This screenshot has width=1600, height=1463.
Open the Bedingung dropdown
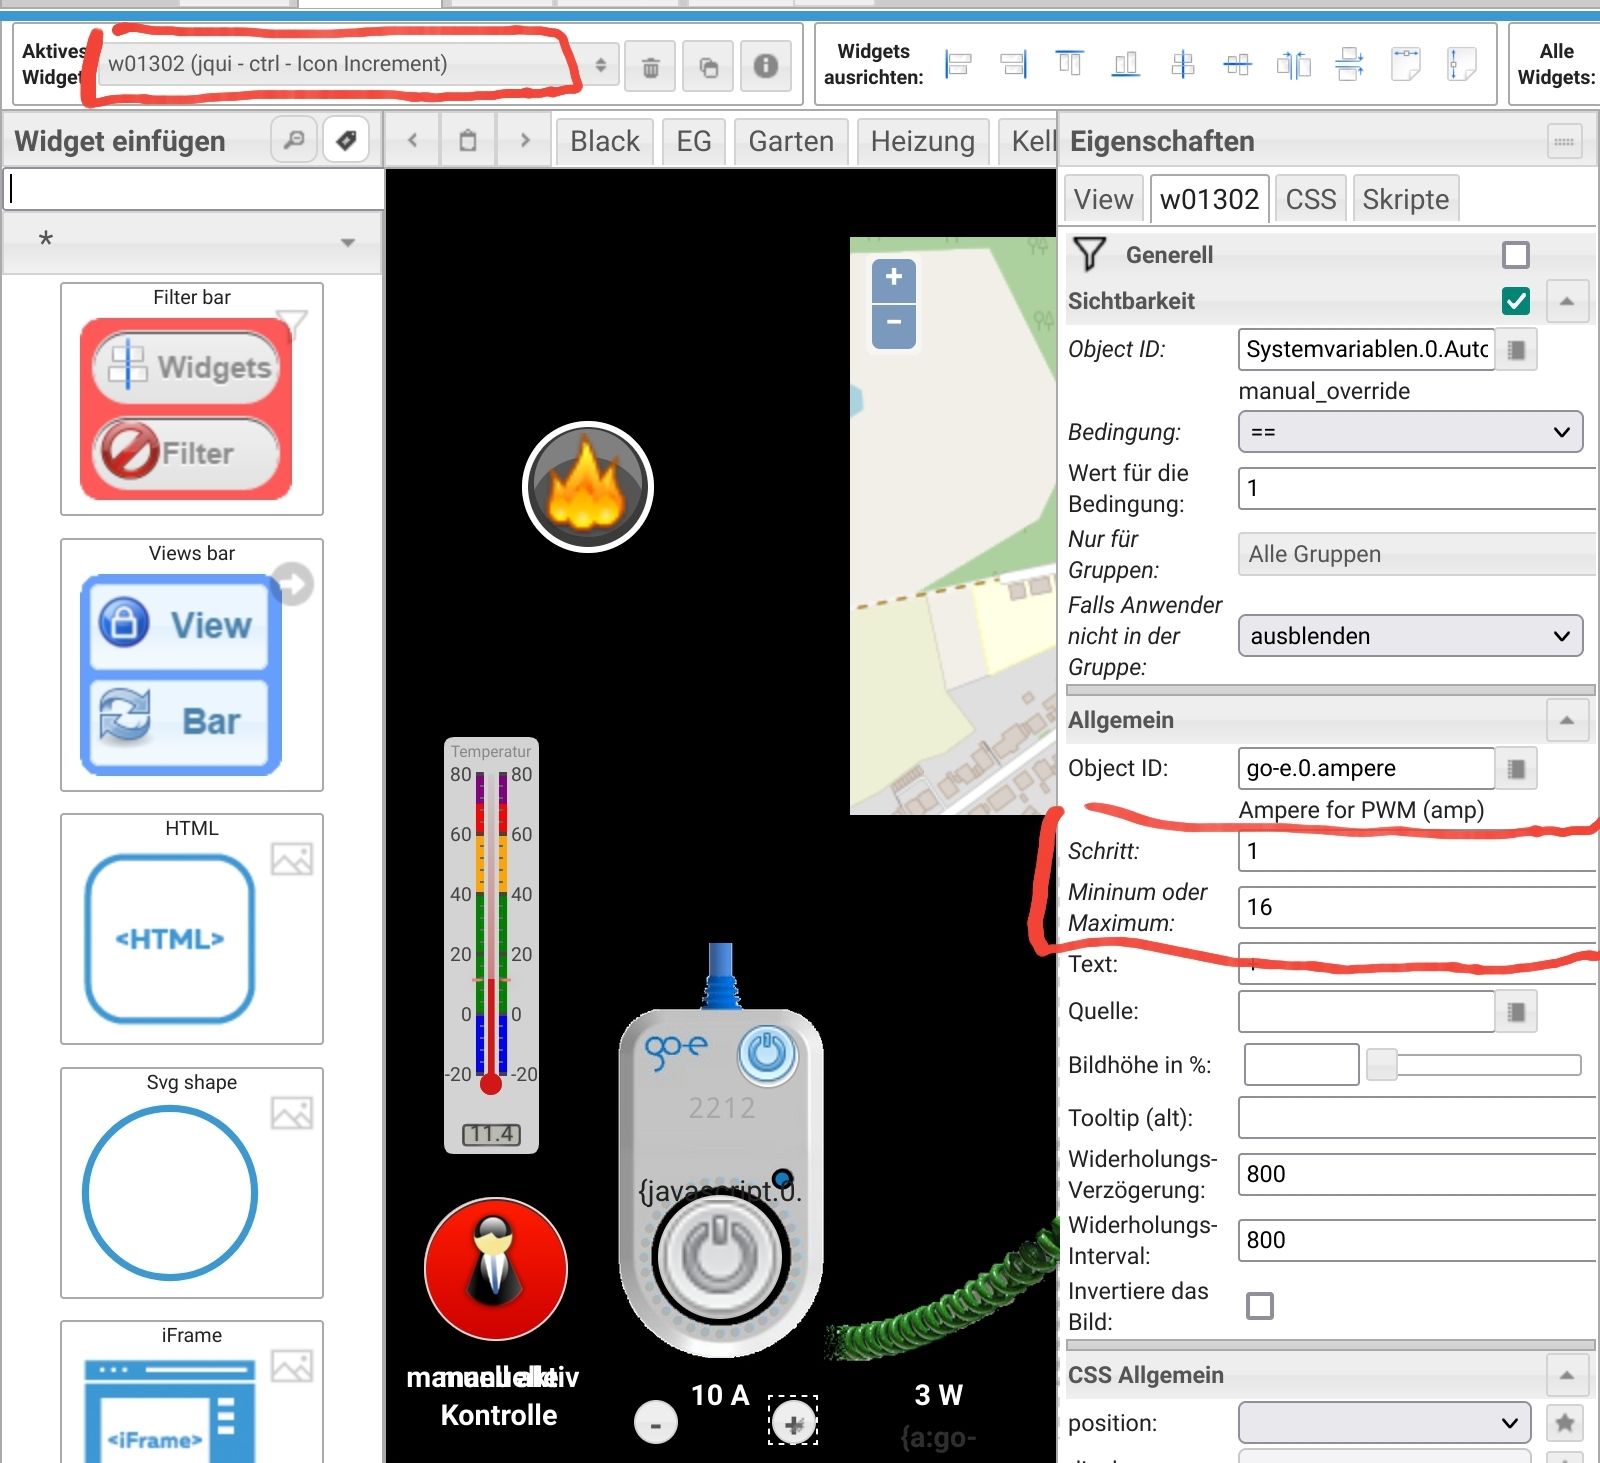pyautogui.click(x=1410, y=432)
